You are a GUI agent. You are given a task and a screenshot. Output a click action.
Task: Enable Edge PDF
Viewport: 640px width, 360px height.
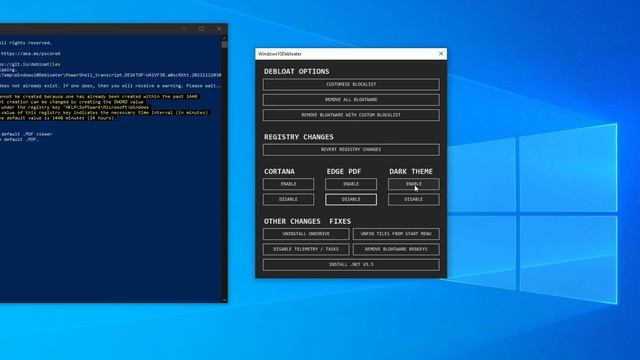351,184
